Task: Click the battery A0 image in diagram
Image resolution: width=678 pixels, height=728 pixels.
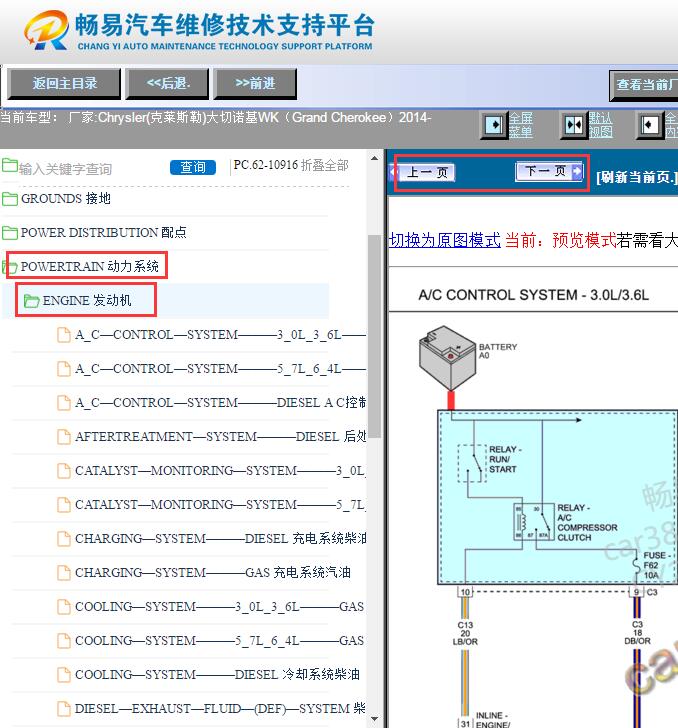Action: click(447, 358)
